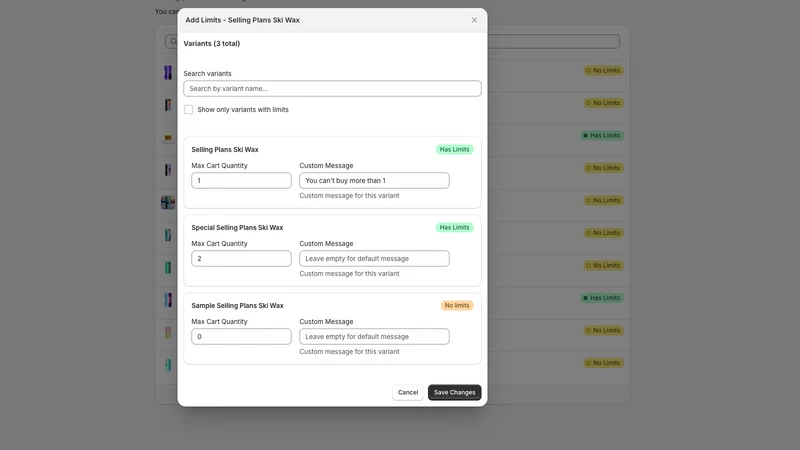Click the last No Limits badge in the background list
Image resolution: width=800 pixels, height=450 pixels.
603,363
